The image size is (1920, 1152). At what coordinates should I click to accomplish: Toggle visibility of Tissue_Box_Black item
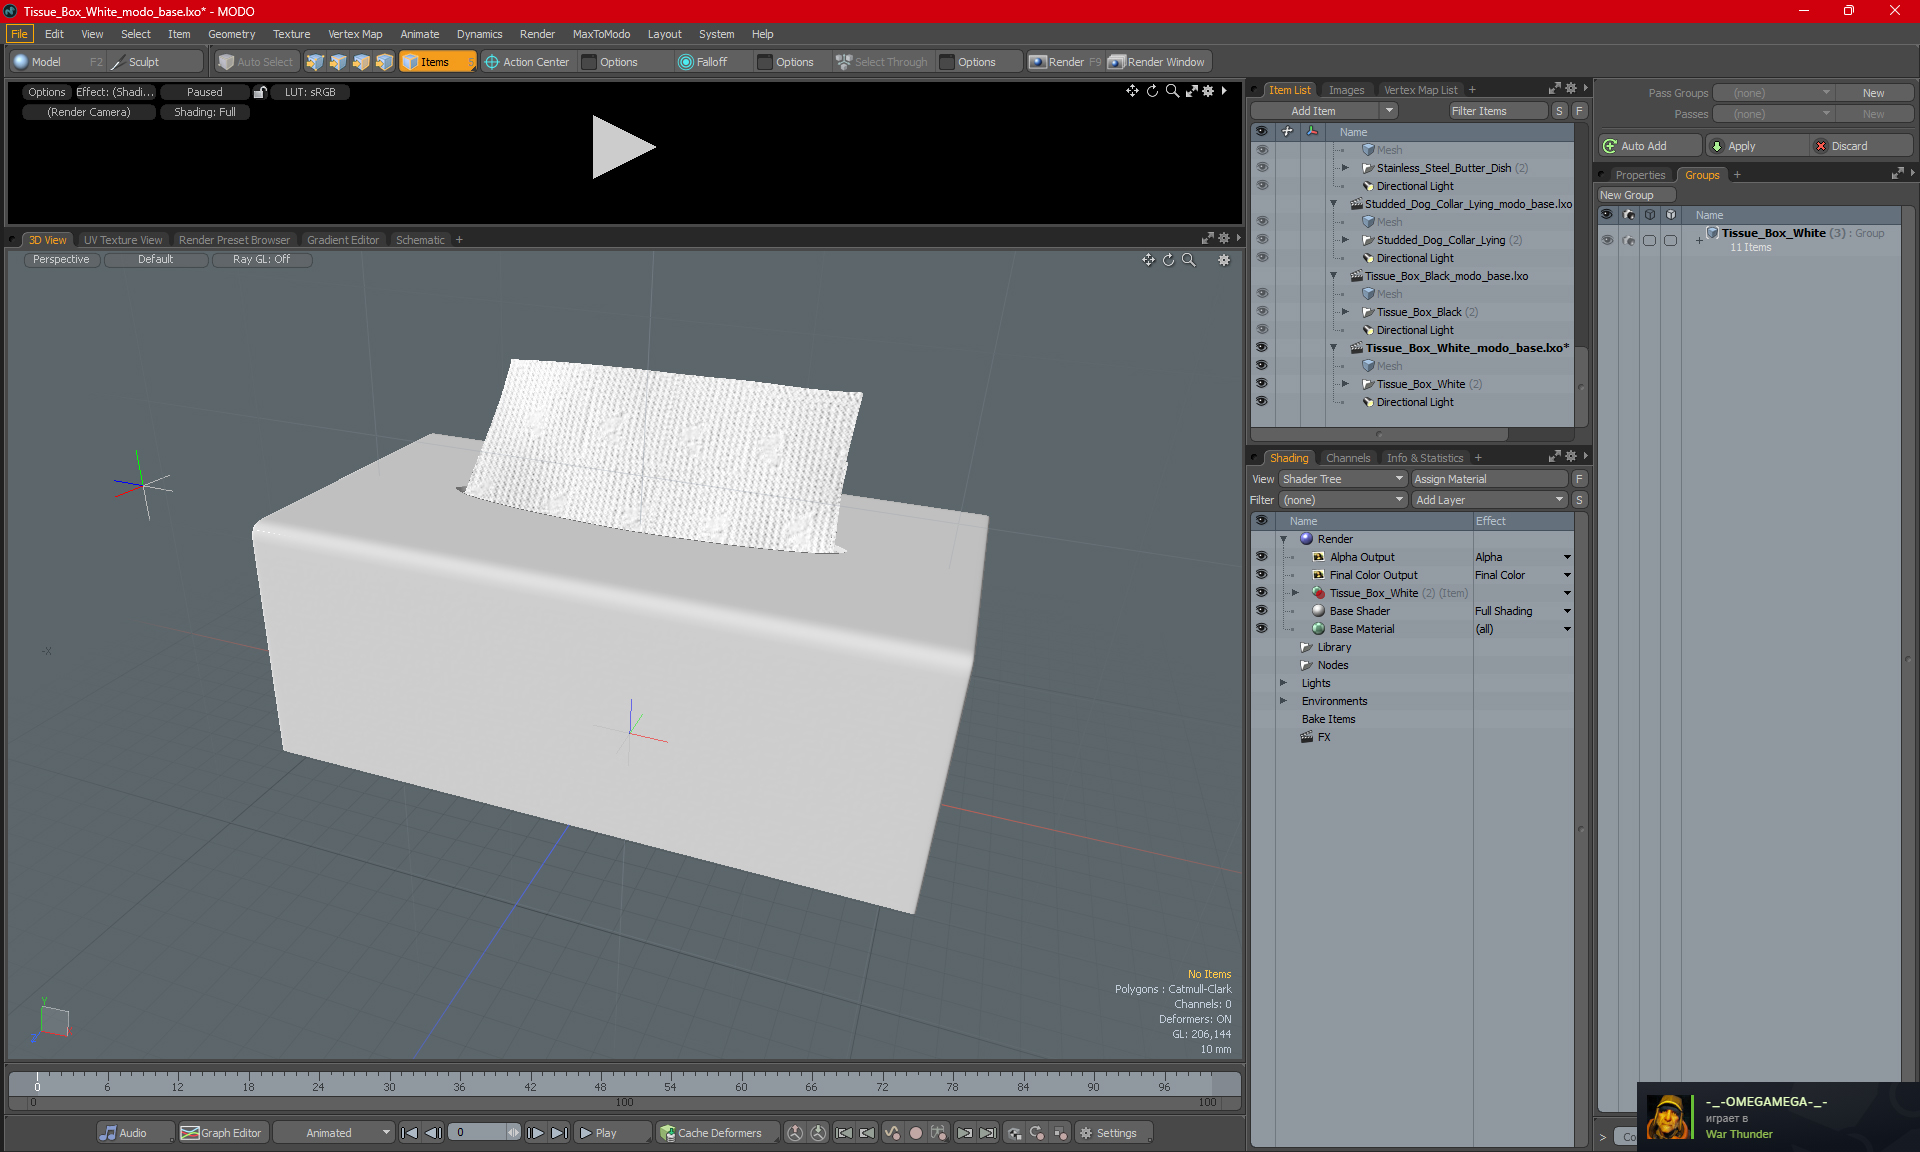1261,312
